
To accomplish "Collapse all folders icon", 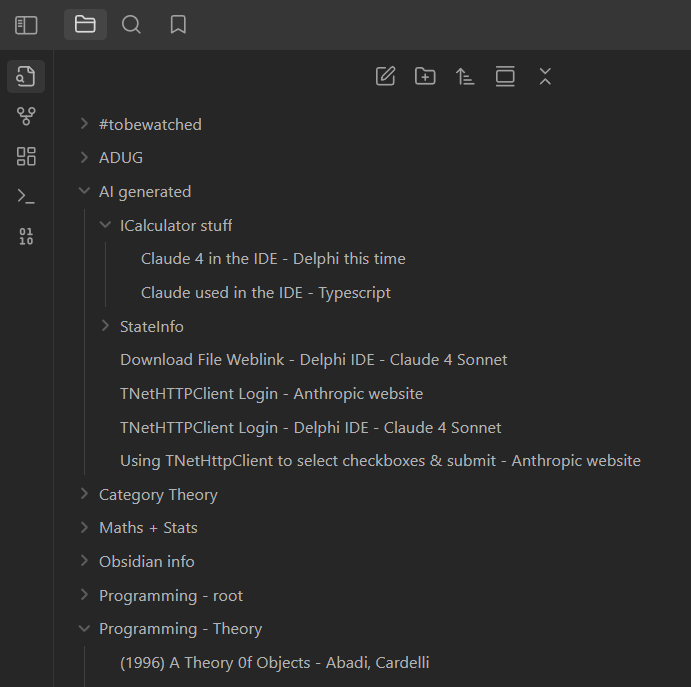I will tap(545, 76).
